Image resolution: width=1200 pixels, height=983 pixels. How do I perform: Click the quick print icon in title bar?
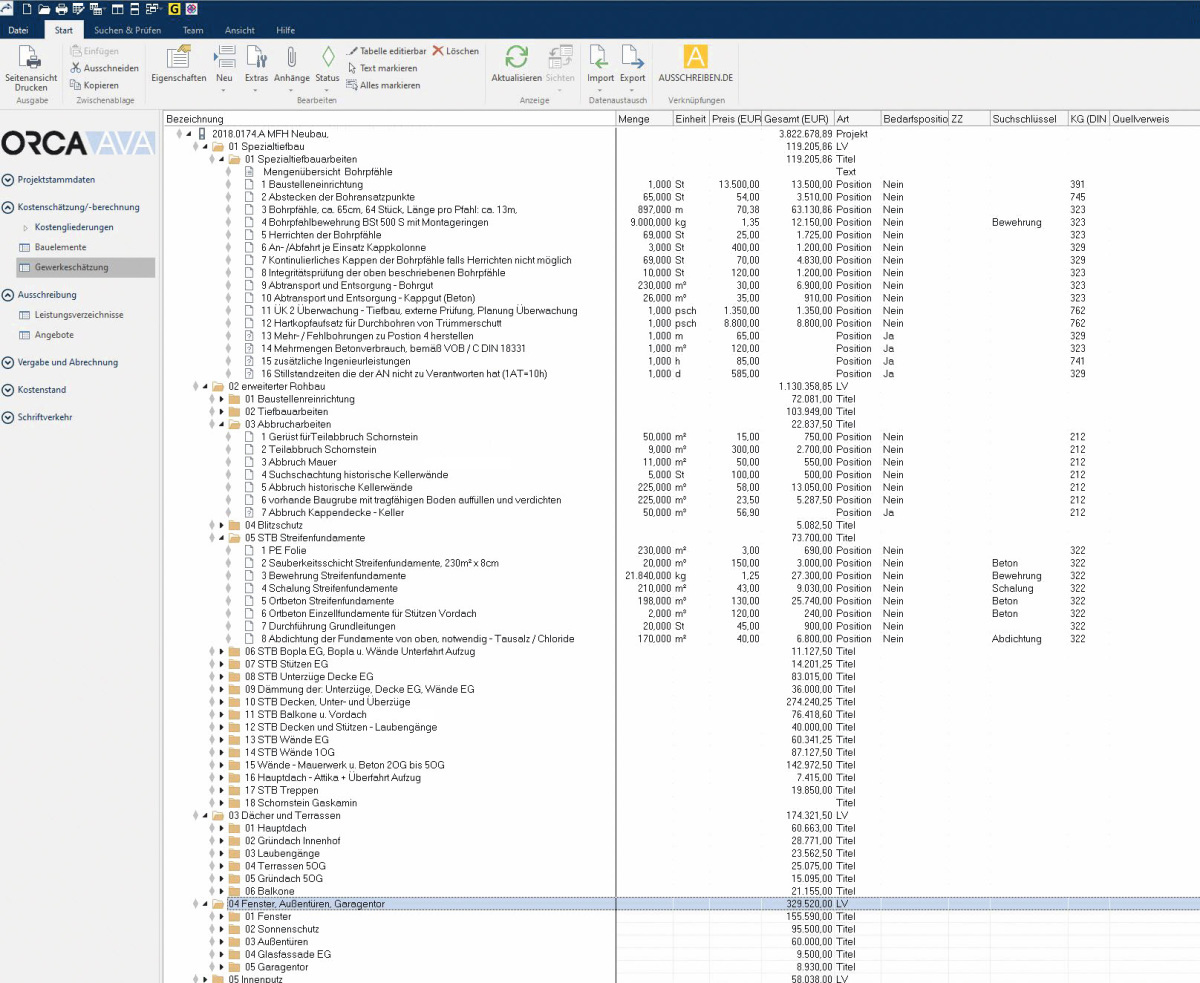tap(61, 9)
